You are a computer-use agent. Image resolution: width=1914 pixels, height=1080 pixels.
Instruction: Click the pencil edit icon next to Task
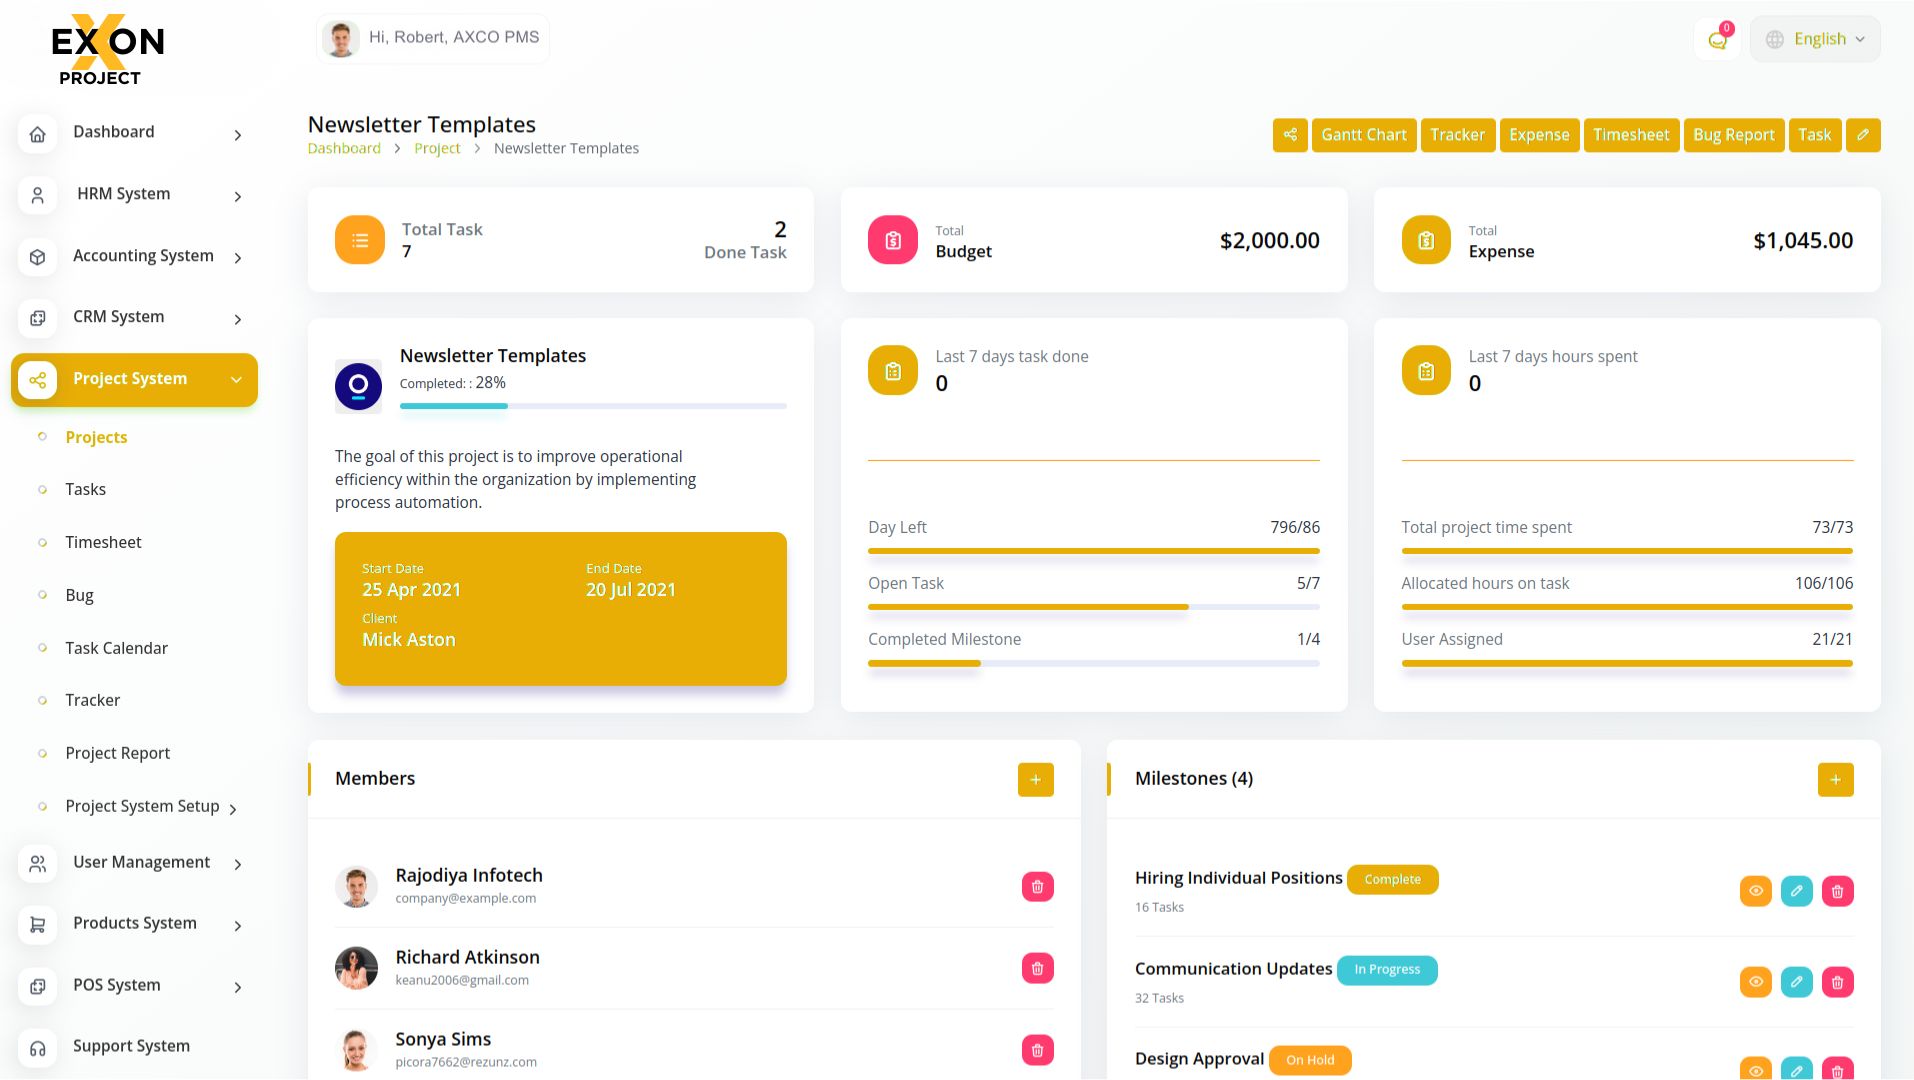[x=1862, y=135]
